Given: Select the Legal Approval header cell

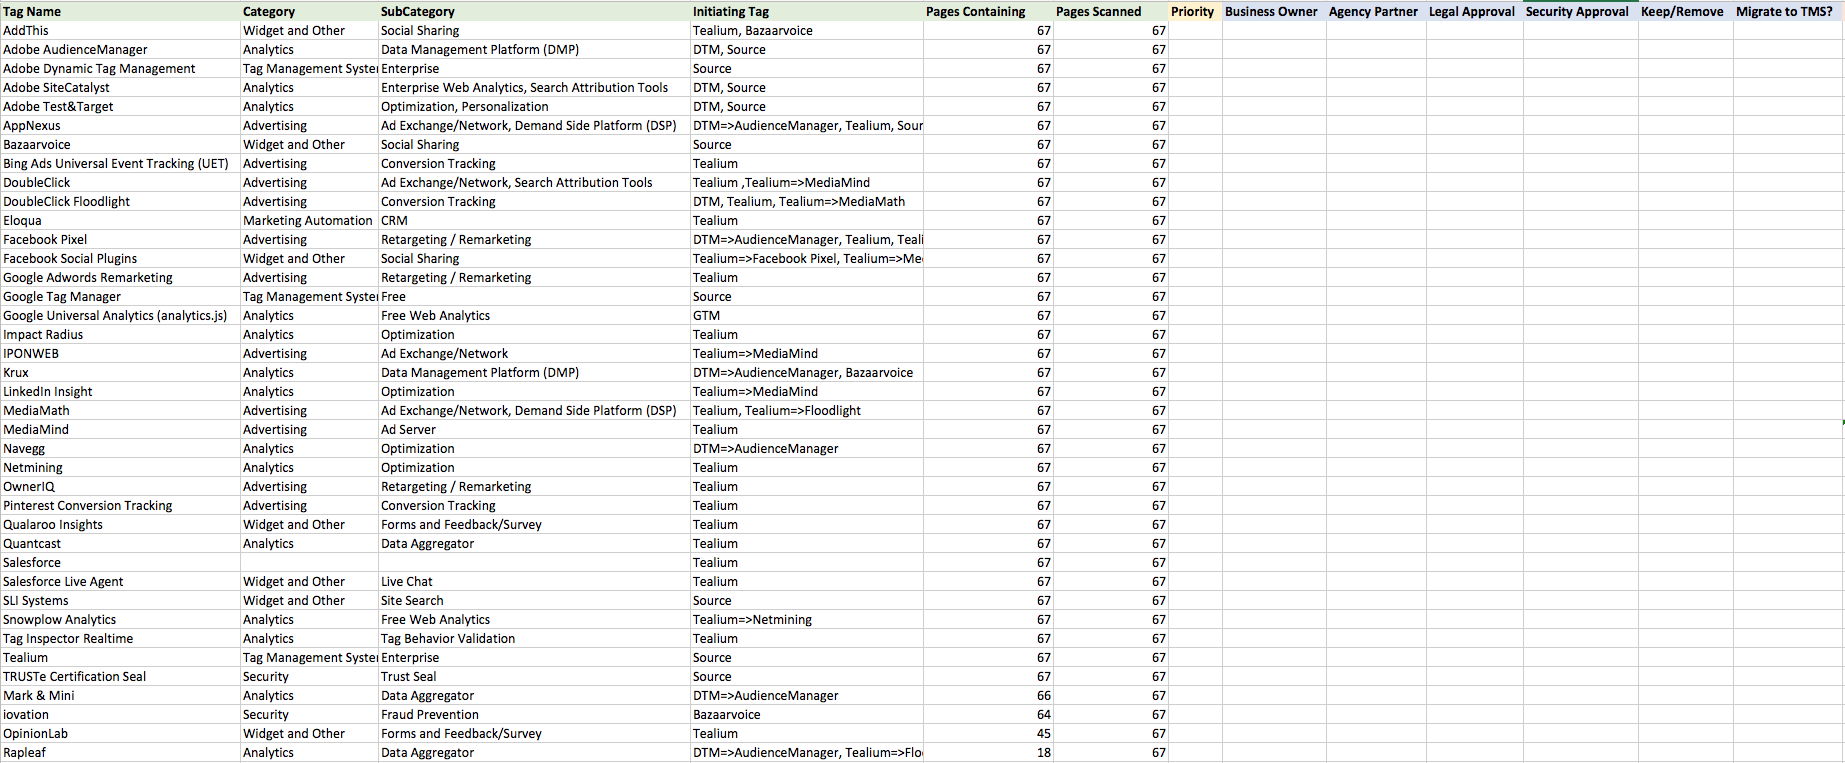Looking at the screenshot, I should [1474, 11].
